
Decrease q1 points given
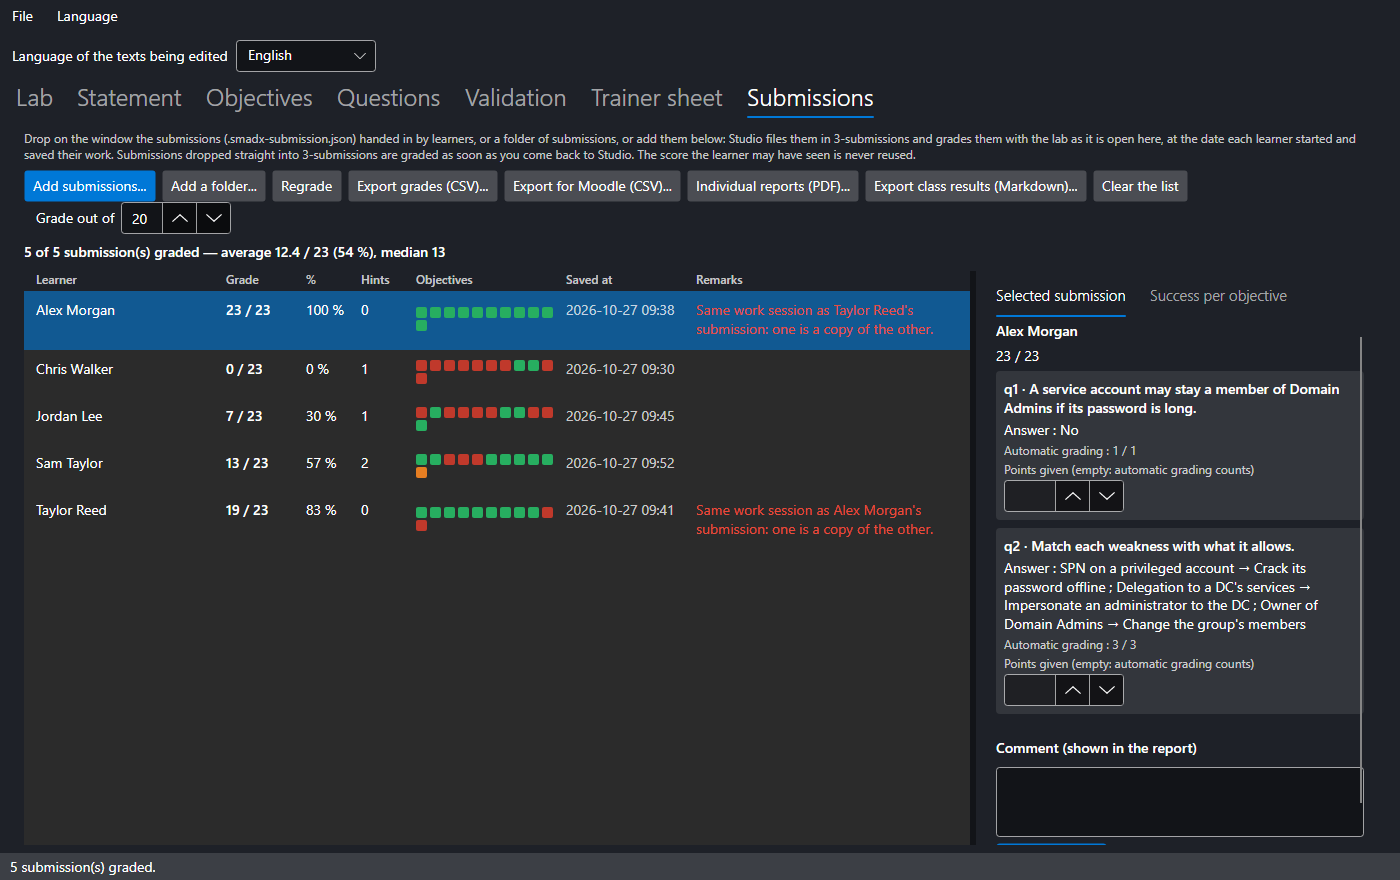[x=1106, y=496]
